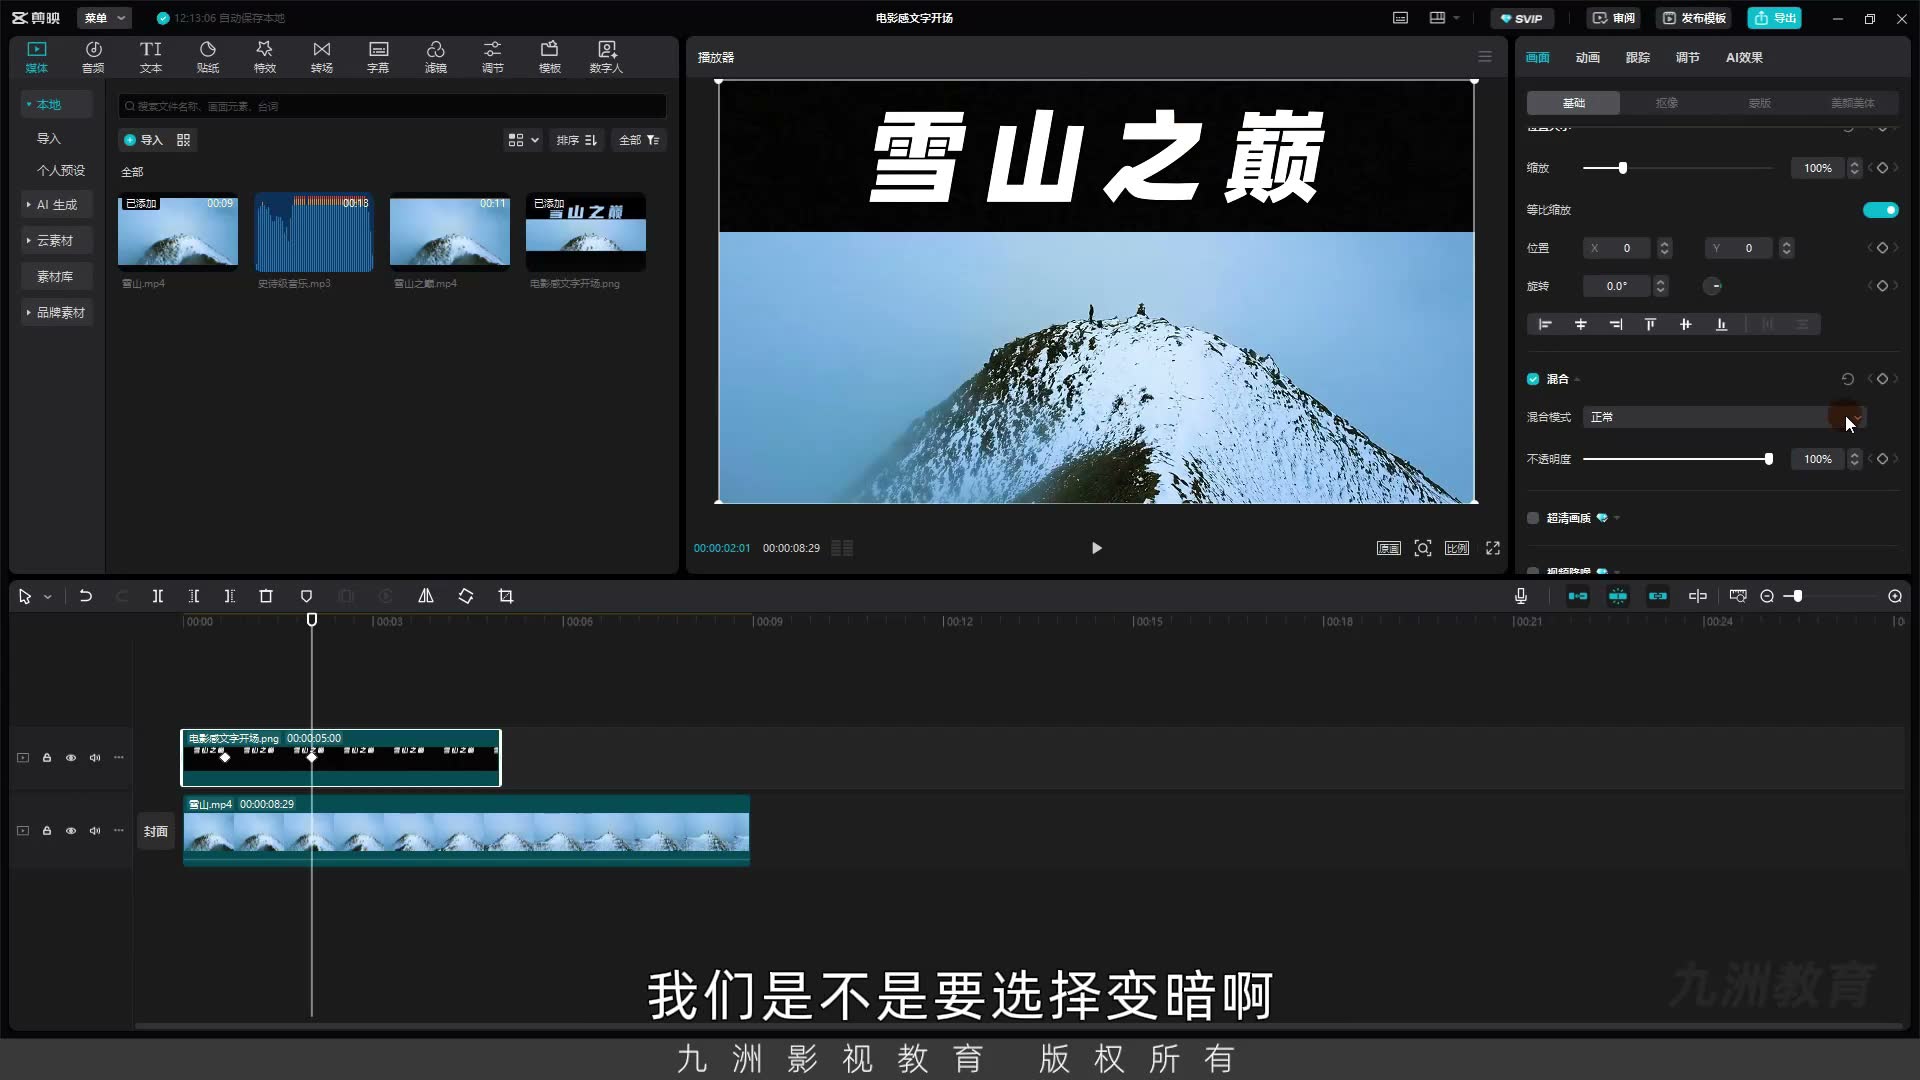Image resolution: width=1920 pixels, height=1080 pixels.
Task: Open the 文本 text panel
Action: [151, 57]
